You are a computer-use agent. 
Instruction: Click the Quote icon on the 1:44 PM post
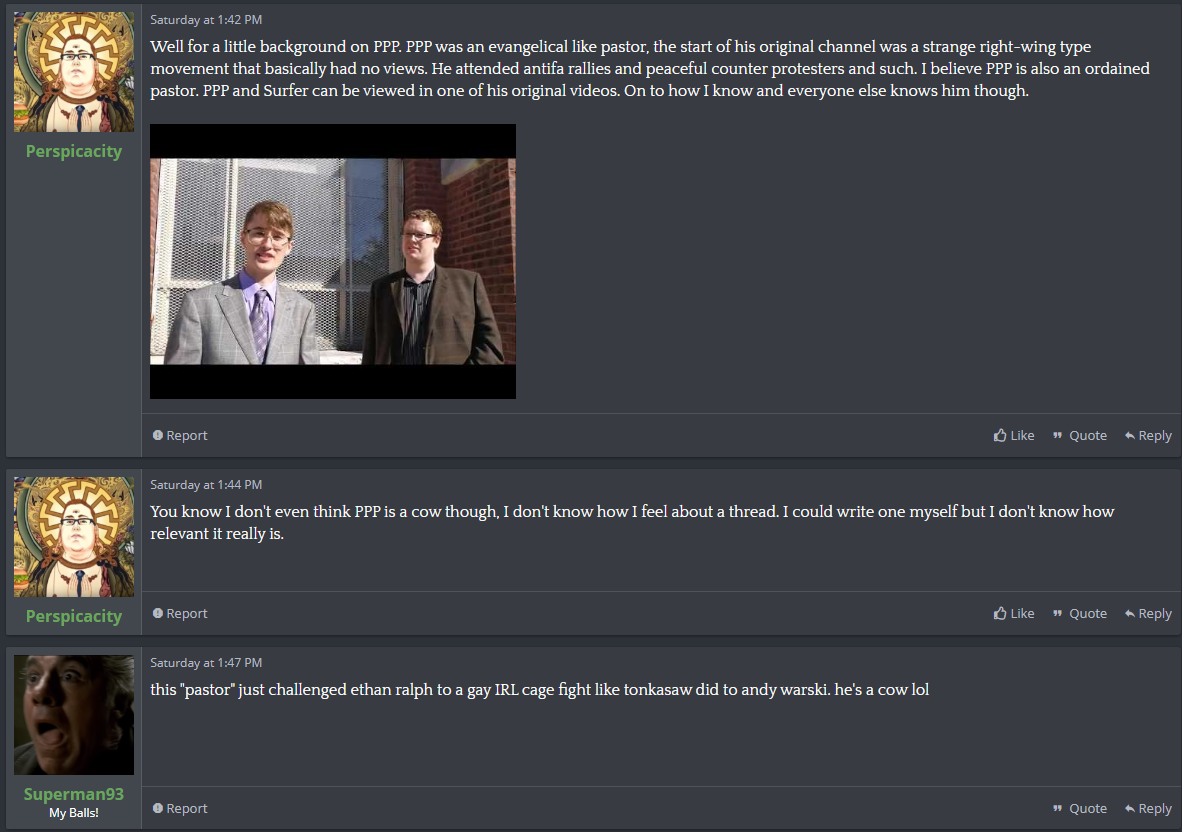1057,613
